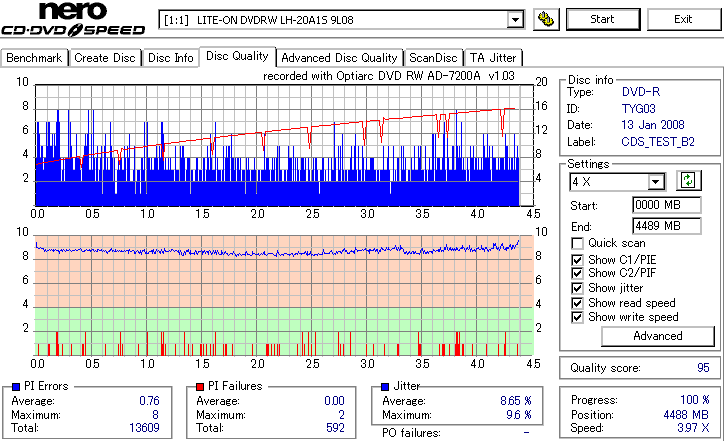Click the PI Errors graph area

[x=284, y=145]
